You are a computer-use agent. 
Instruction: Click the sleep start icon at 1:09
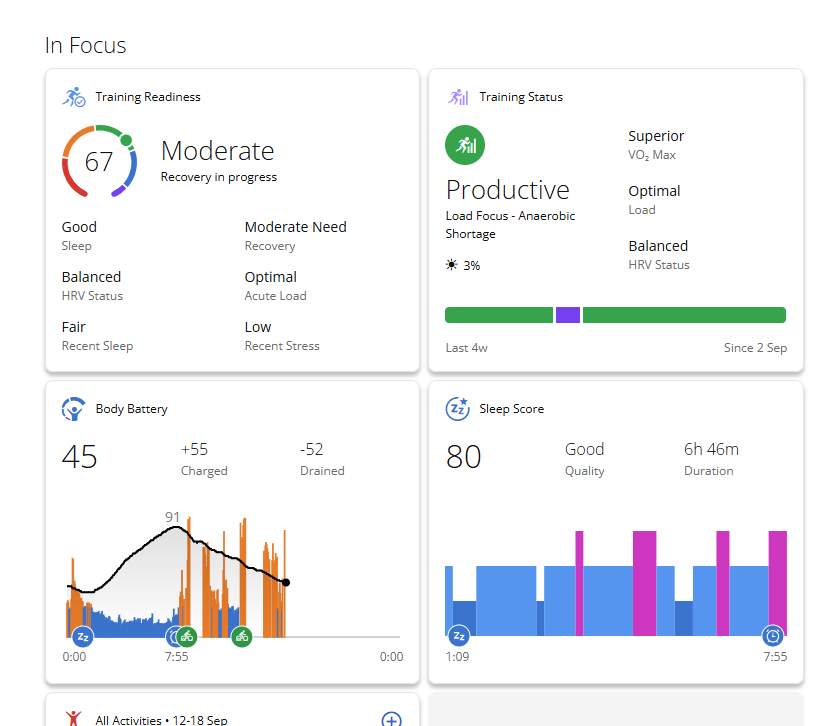pyautogui.click(x=459, y=636)
